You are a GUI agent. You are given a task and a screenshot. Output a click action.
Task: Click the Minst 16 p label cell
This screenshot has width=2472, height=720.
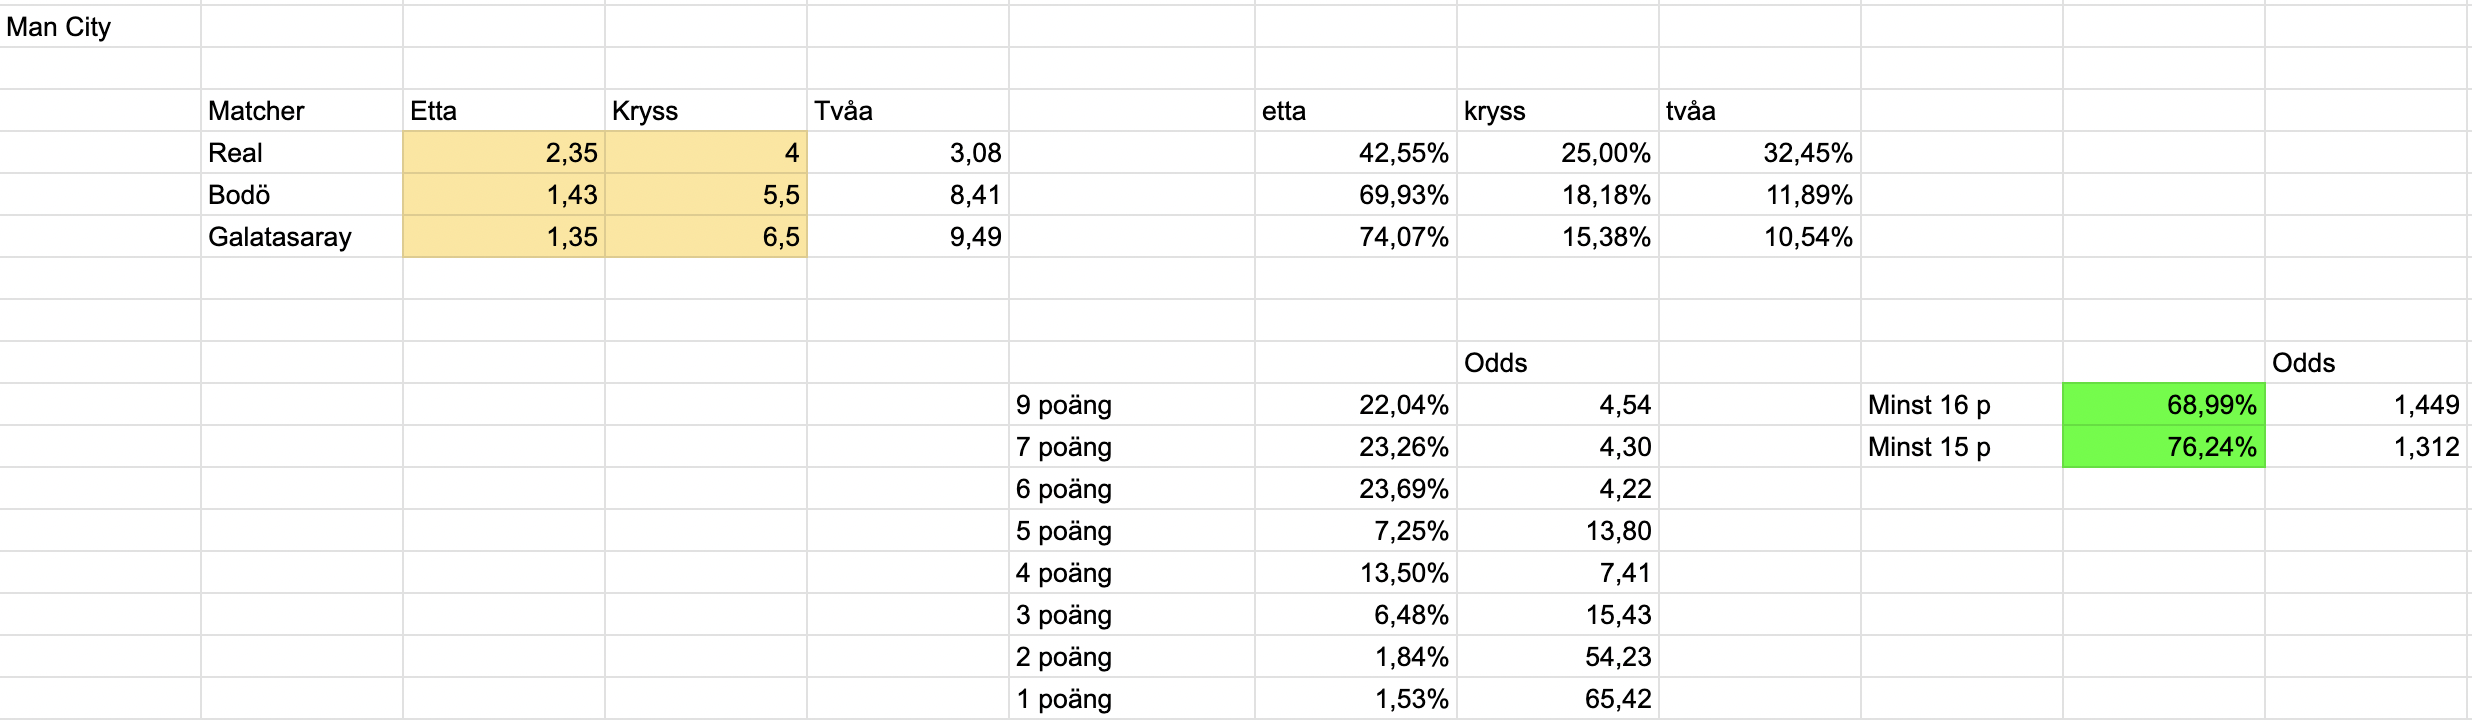pyautogui.click(x=1962, y=405)
